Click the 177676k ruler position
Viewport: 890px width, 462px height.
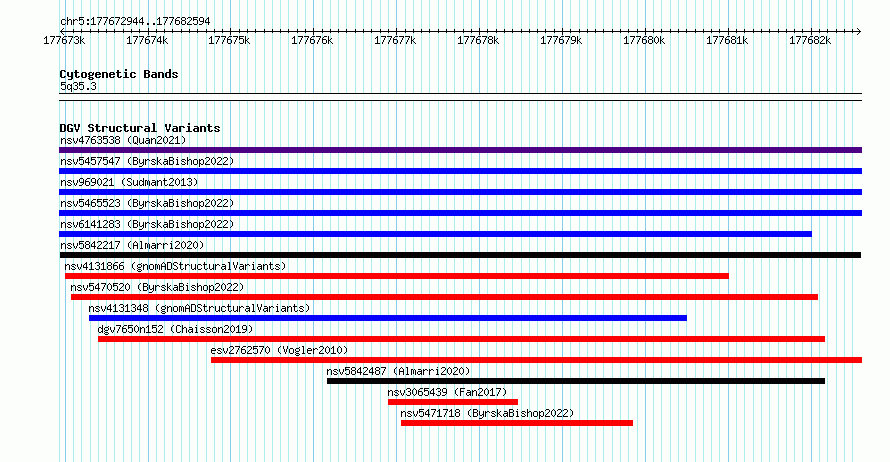[x=312, y=41]
